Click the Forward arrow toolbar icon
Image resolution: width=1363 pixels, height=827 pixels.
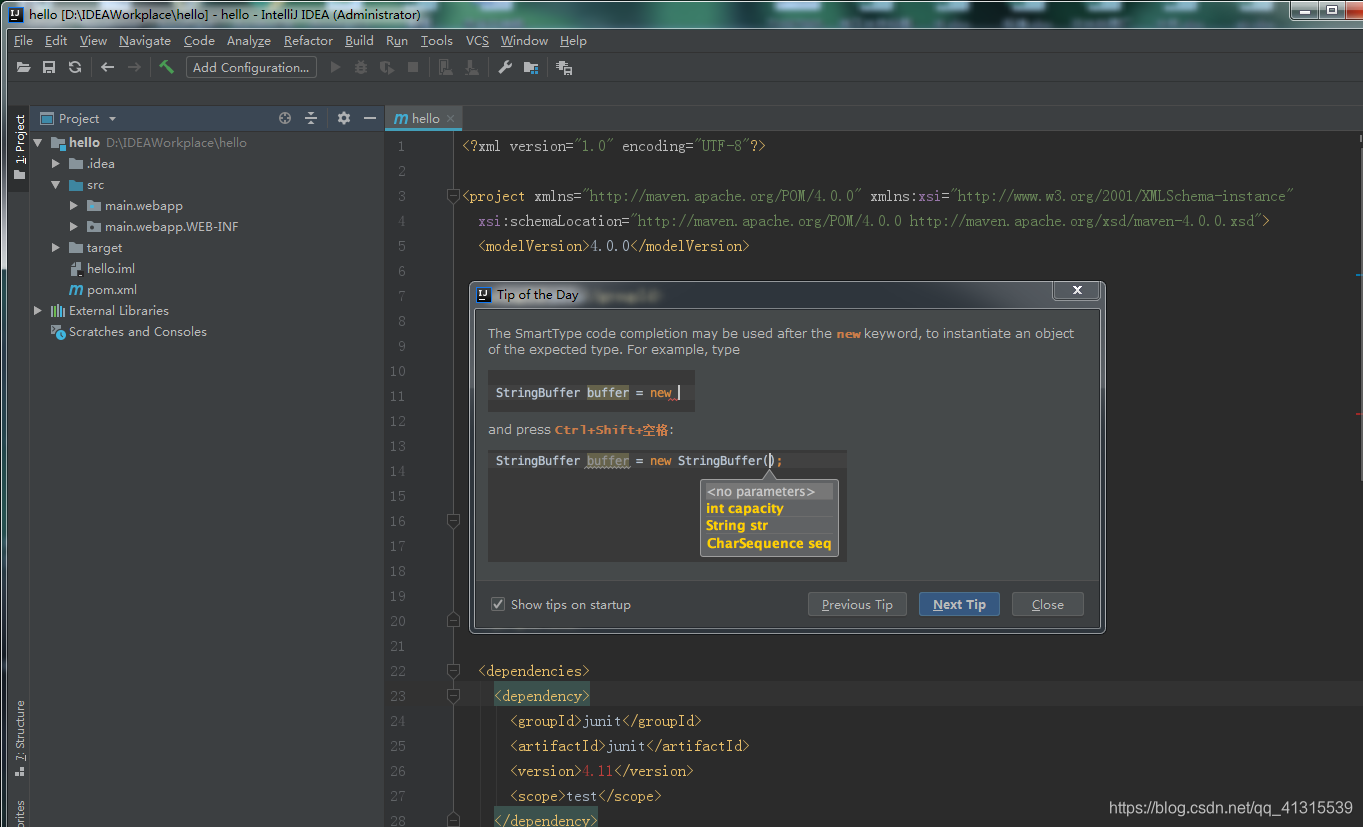click(x=134, y=67)
